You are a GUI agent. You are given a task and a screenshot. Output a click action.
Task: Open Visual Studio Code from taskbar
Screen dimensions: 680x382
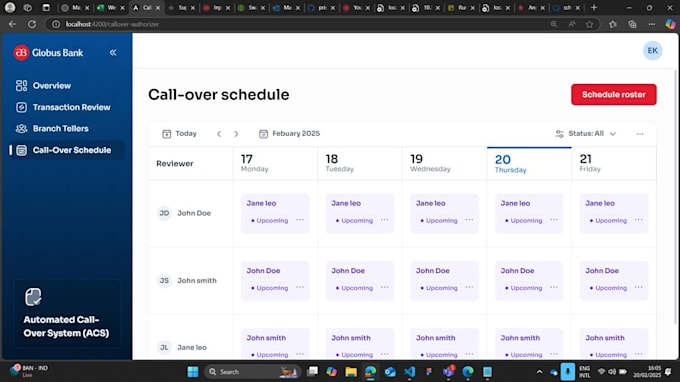tap(409, 372)
